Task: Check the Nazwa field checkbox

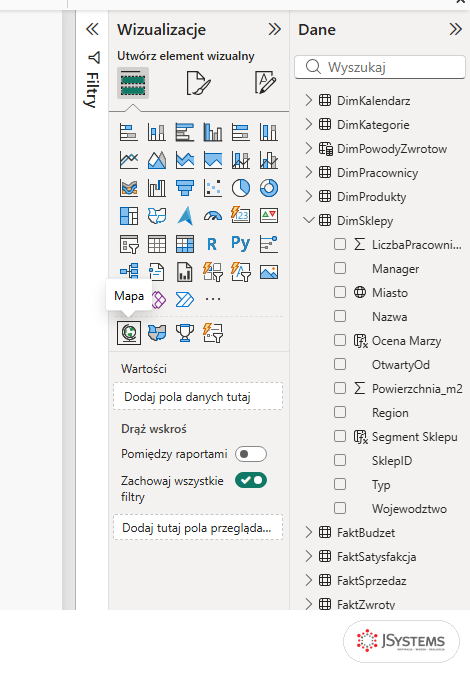Action: 340,316
